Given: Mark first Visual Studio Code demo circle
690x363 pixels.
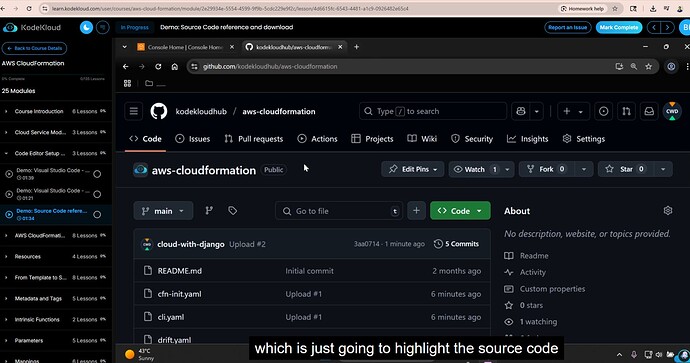Looking at the screenshot, I should 97,174.
